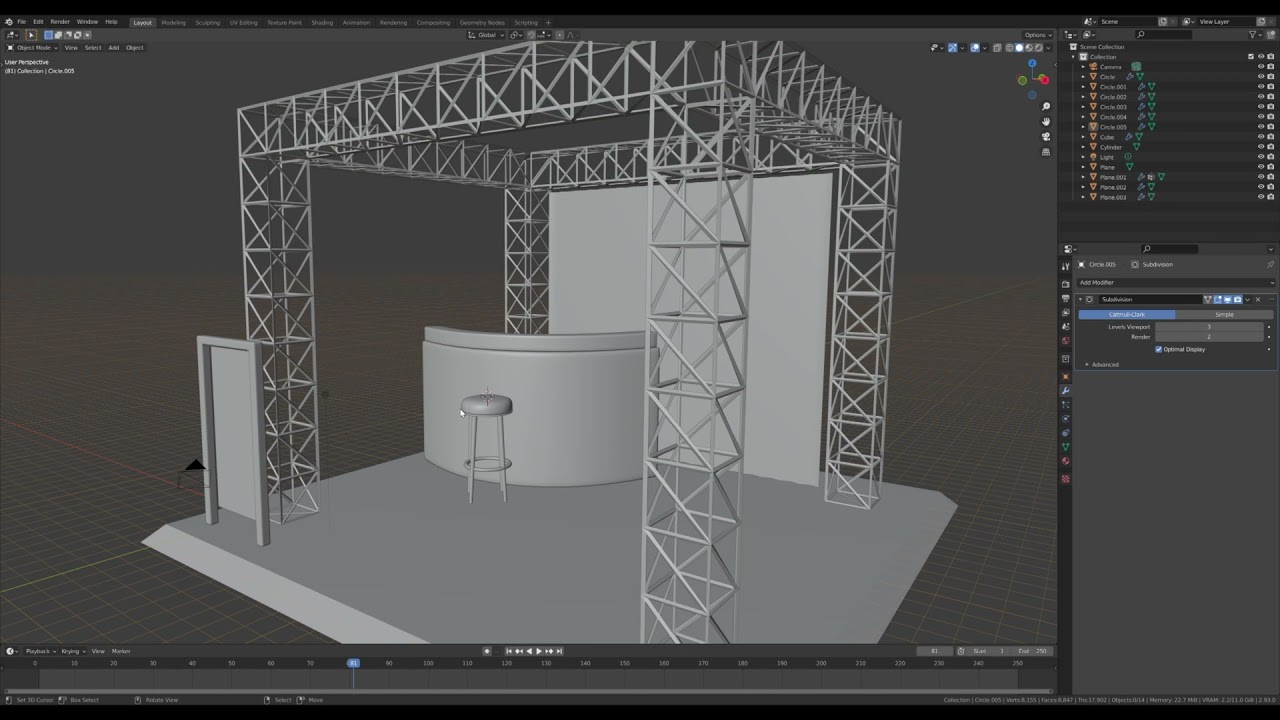
Task: Remove the Subdivision modifier with X
Action: (1258, 299)
